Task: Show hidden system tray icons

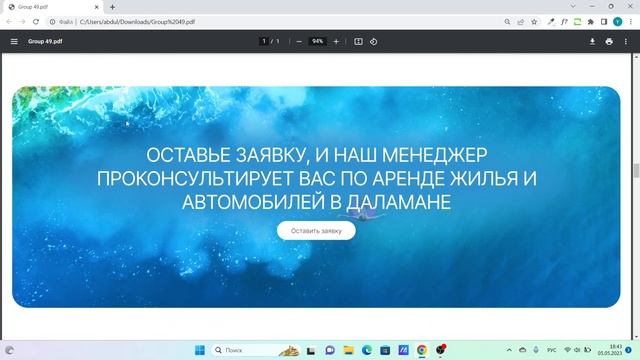Action: [x=509, y=350]
